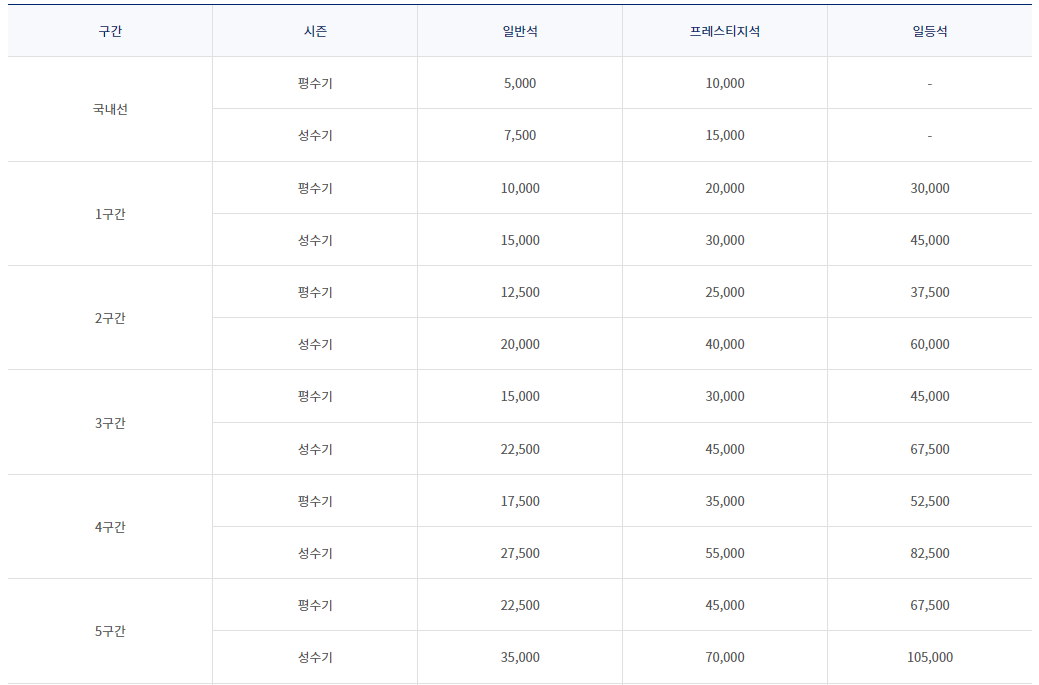This screenshot has width=1039, height=685.
Task: Select the 3구간 row label
Action: tap(106, 422)
